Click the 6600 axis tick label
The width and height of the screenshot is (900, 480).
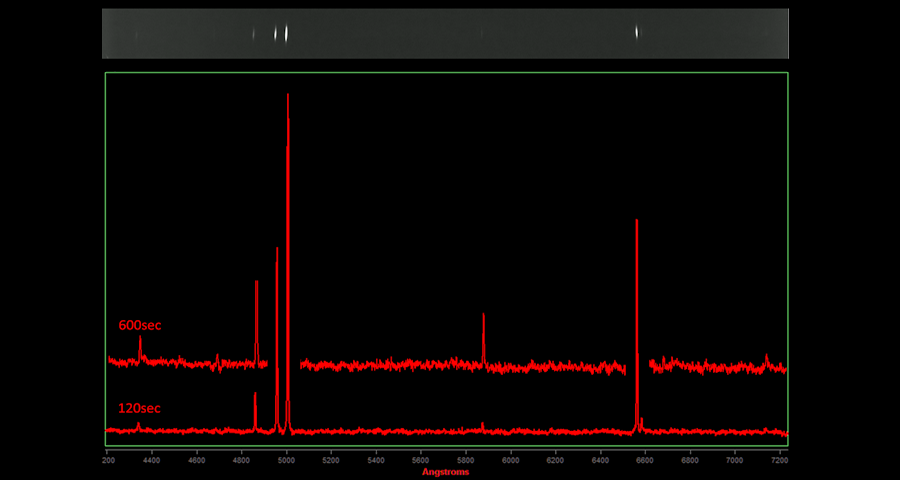pyautogui.click(x=645, y=461)
